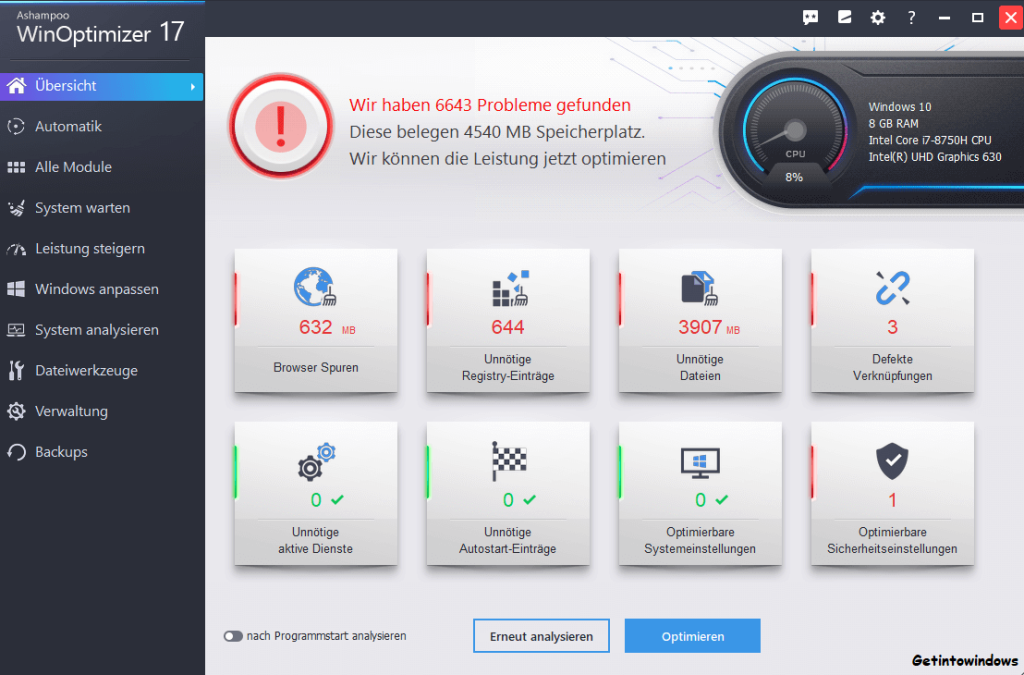Open settings via title bar gear icon
This screenshot has width=1024, height=675.
coord(878,18)
